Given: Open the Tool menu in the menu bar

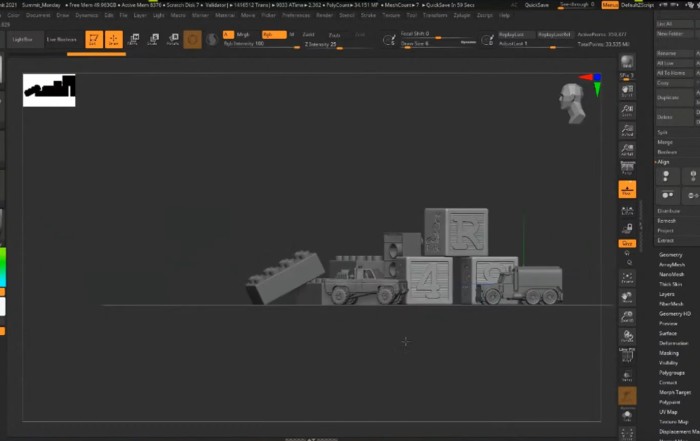Looking at the screenshot, I should 411,16.
